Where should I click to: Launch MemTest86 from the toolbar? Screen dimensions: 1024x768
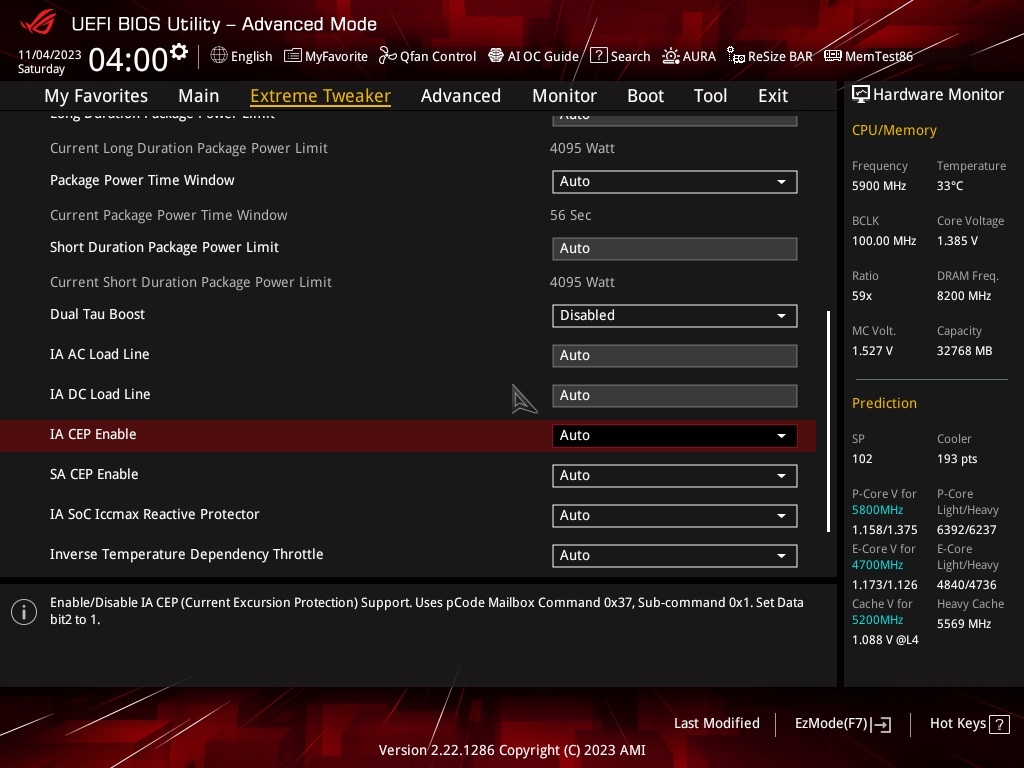(x=868, y=56)
